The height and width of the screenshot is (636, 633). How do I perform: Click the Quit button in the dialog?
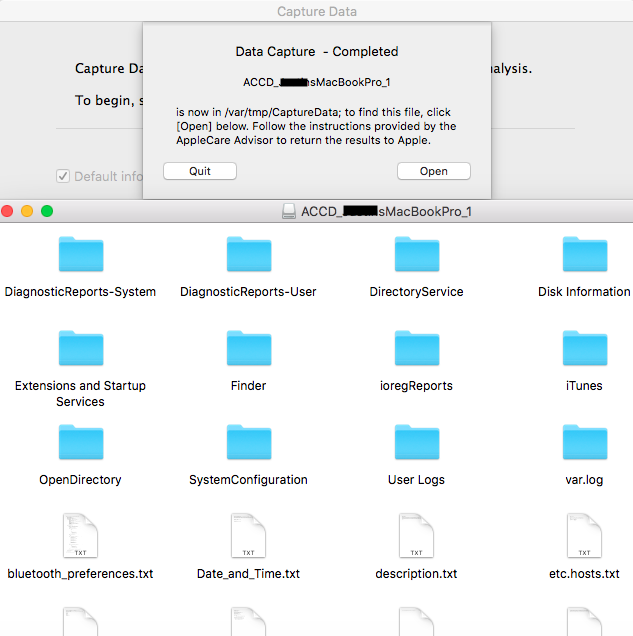click(x=200, y=171)
